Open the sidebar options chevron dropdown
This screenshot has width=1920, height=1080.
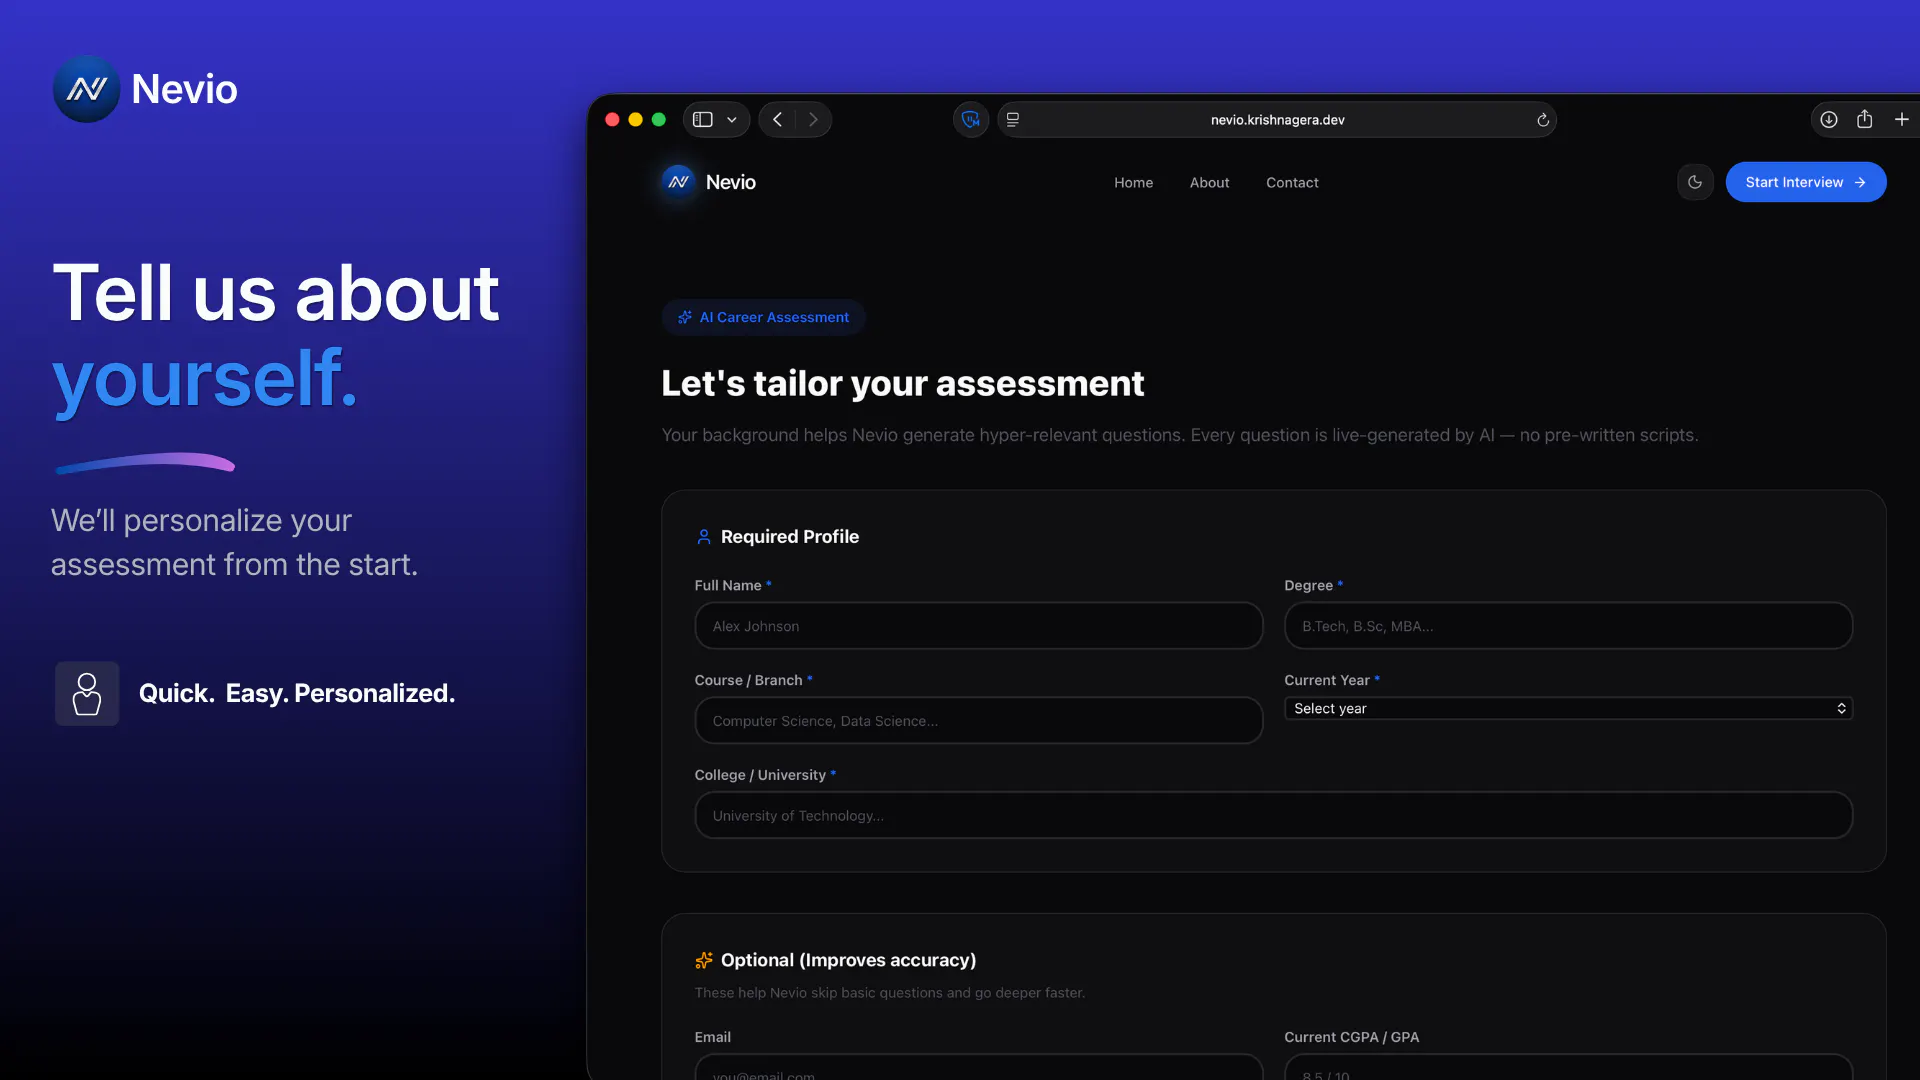pos(732,120)
